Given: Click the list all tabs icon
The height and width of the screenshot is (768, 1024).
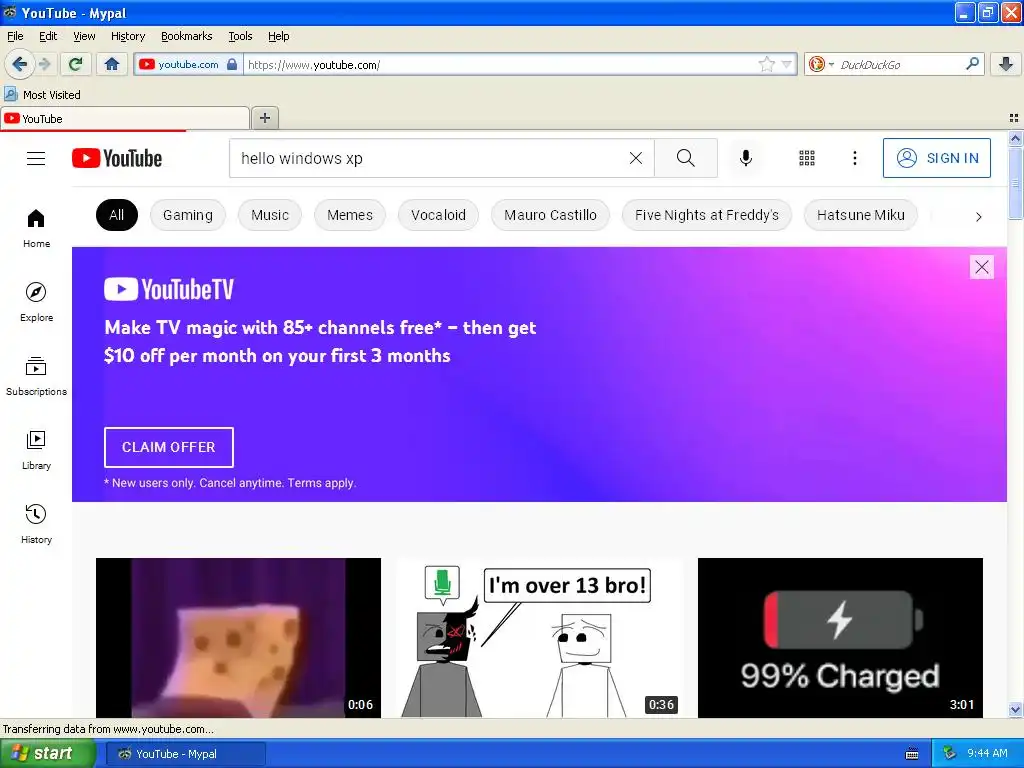Looking at the screenshot, I should pos(1014,118).
